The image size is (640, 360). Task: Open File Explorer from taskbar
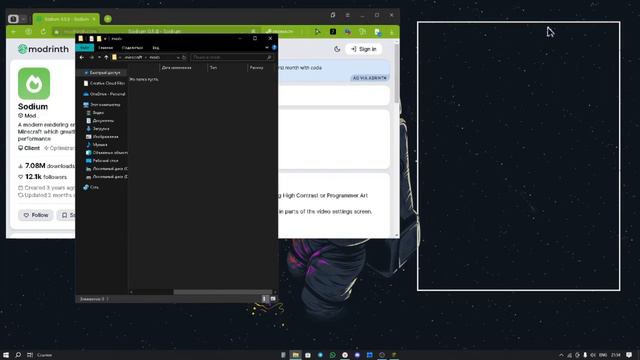click(x=296, y=355)
